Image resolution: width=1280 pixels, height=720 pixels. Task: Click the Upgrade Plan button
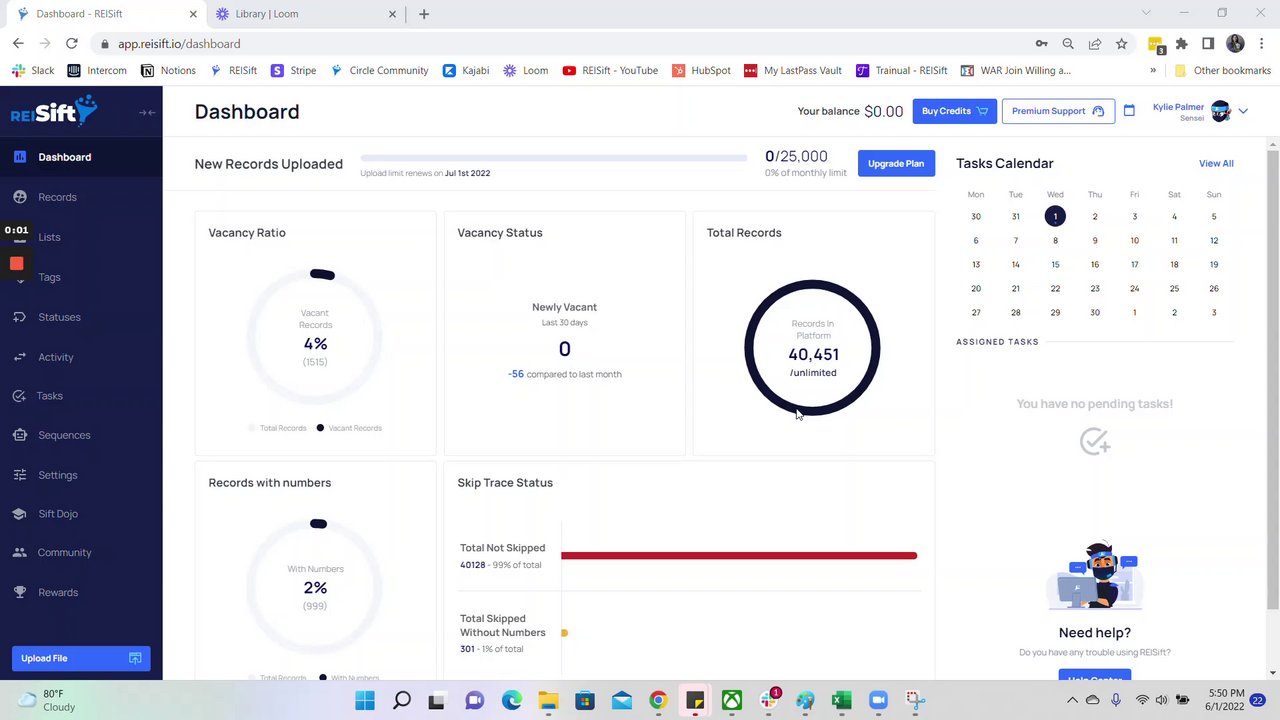tap(896, 163)
